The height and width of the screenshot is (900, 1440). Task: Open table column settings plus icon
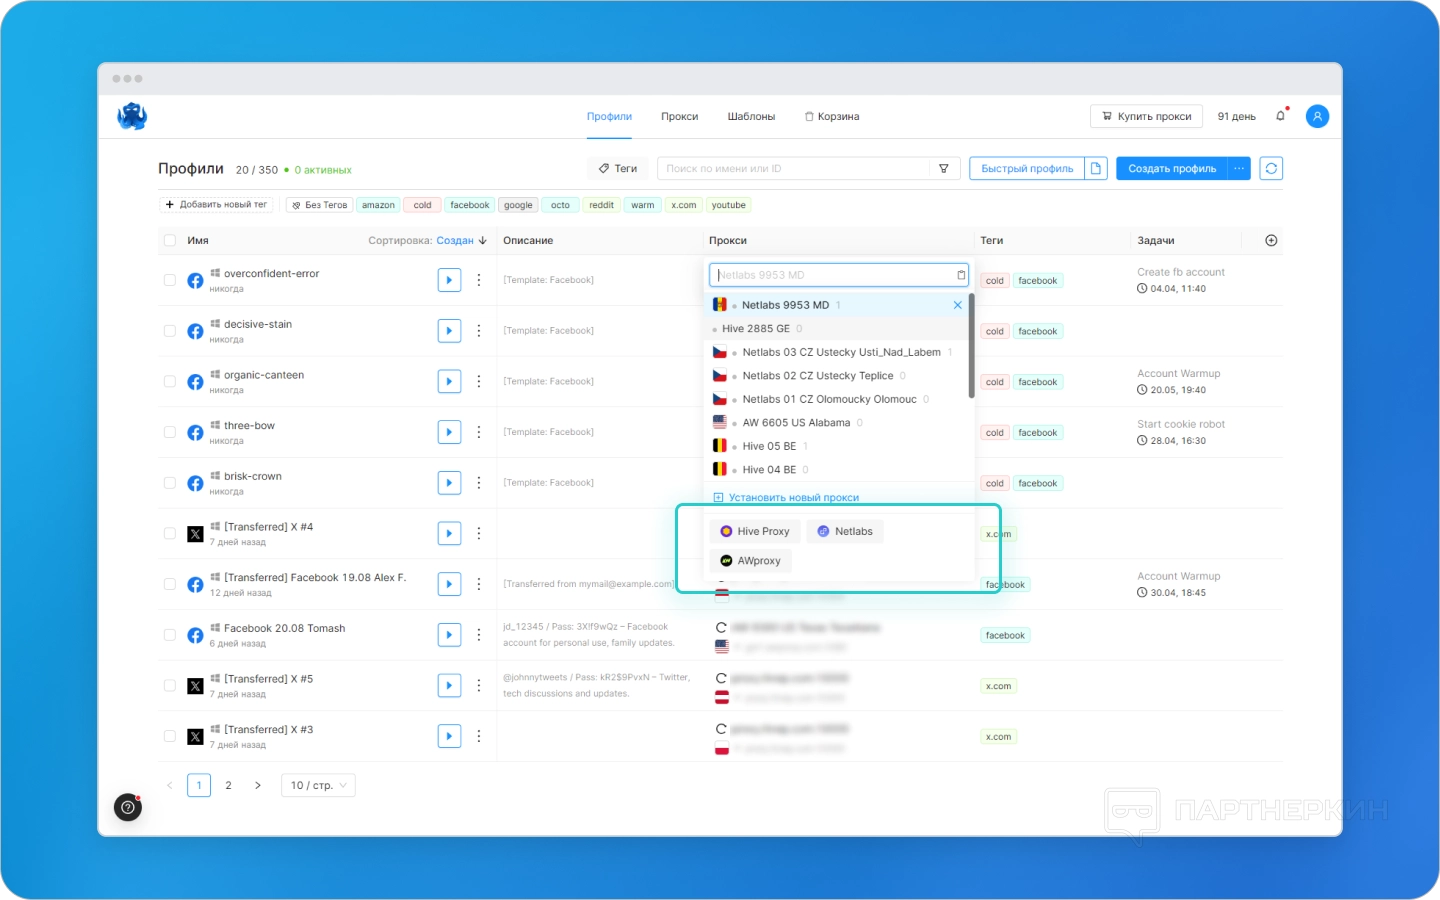click(1271, 241)
